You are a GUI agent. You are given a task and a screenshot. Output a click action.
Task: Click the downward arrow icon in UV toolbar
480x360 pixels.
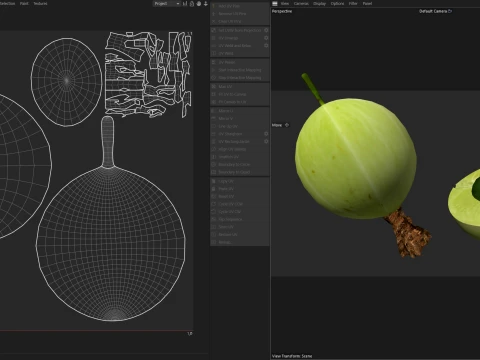click(x=206, y=4)
